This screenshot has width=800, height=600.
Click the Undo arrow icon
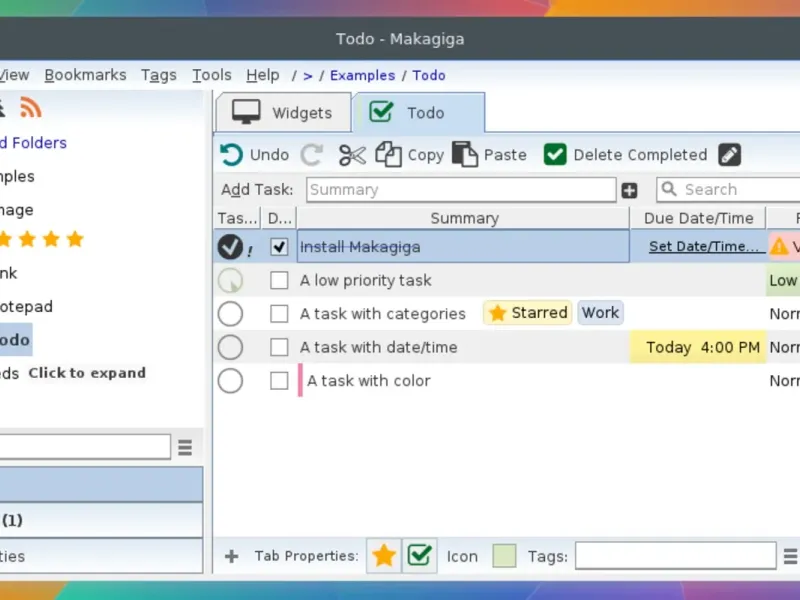[231, 155]
